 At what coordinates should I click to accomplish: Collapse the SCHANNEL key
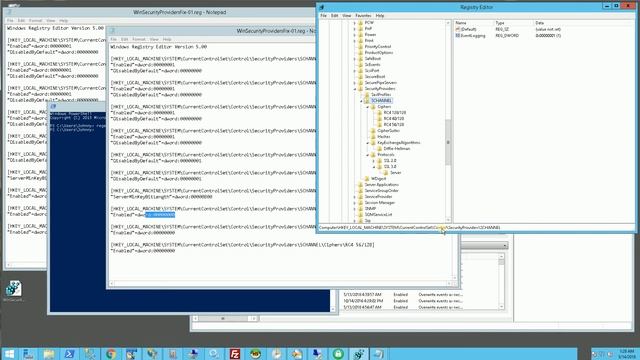point(361,101)
